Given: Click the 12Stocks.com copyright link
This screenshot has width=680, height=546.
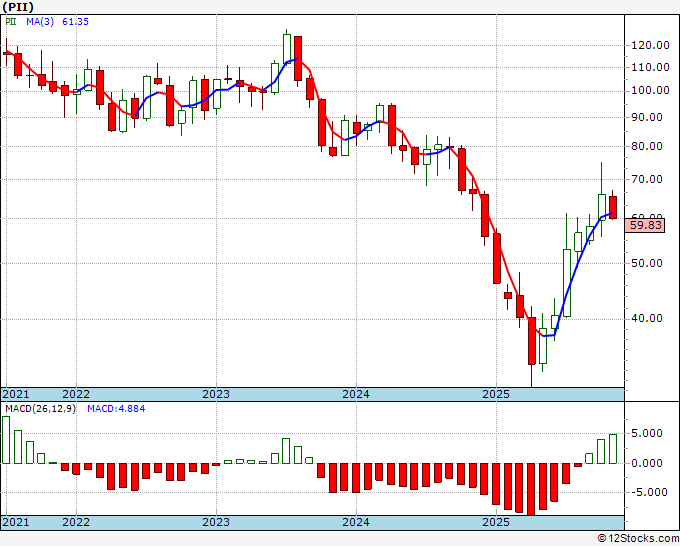Looking at the screenshot, I should 638,539.
